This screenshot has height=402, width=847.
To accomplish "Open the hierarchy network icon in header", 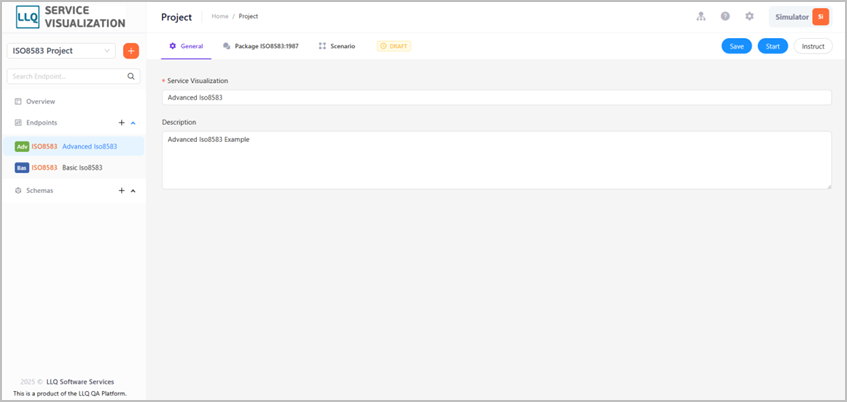I will tap(701, 16).
